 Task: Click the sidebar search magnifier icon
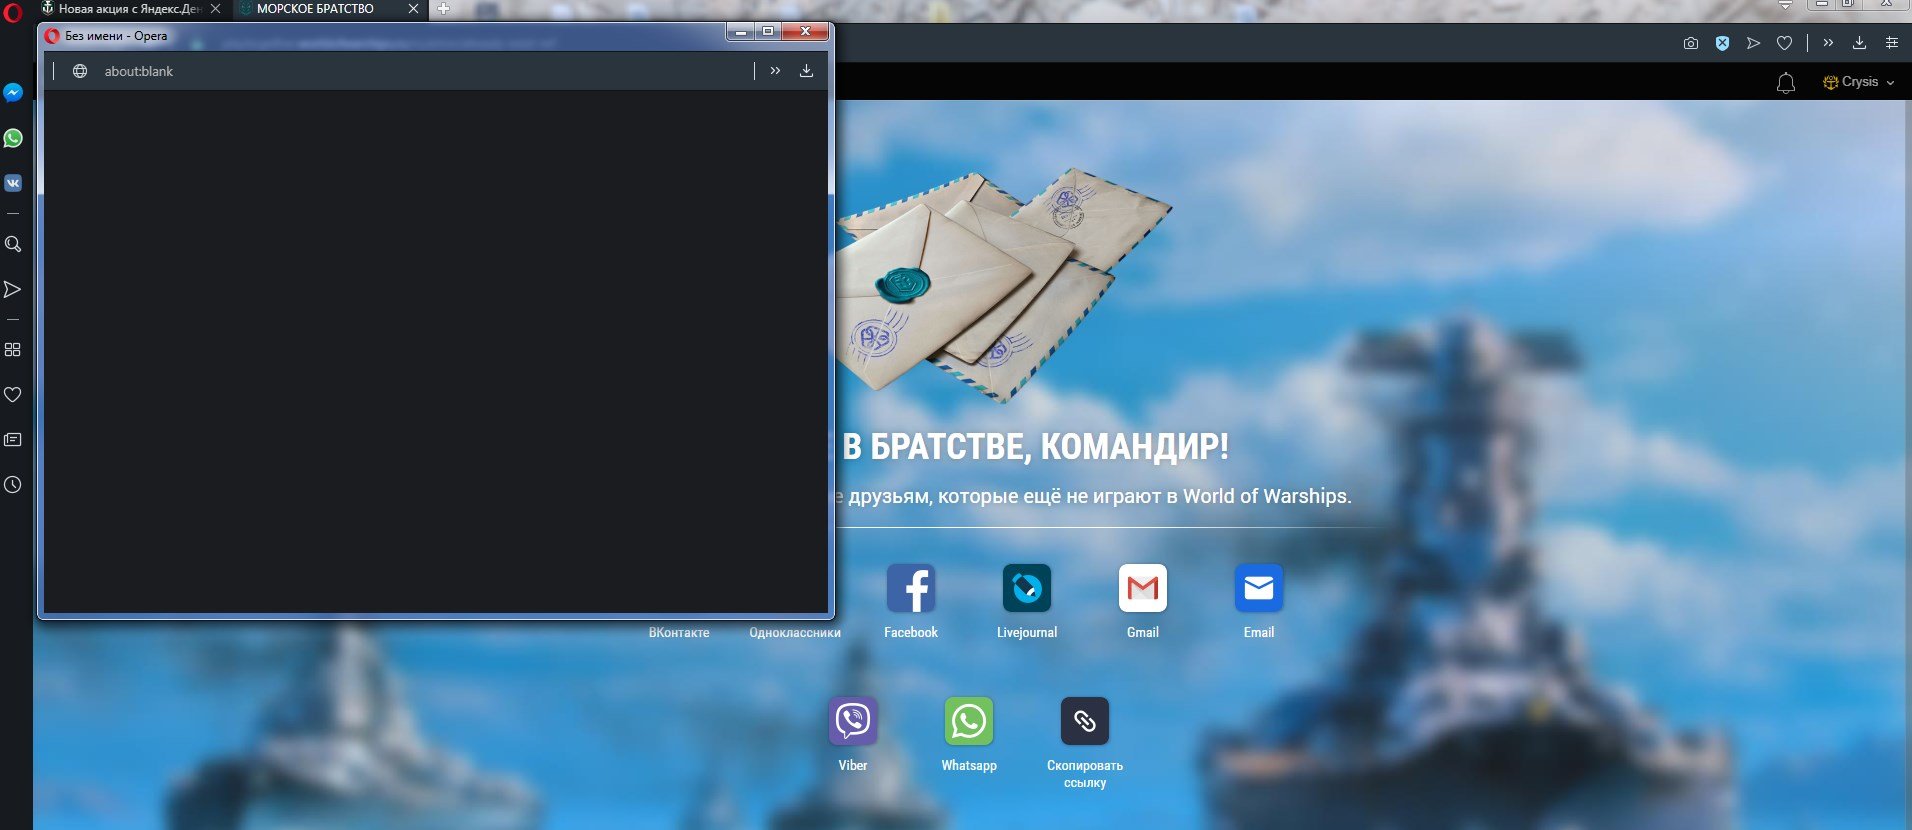pos(13,244)
